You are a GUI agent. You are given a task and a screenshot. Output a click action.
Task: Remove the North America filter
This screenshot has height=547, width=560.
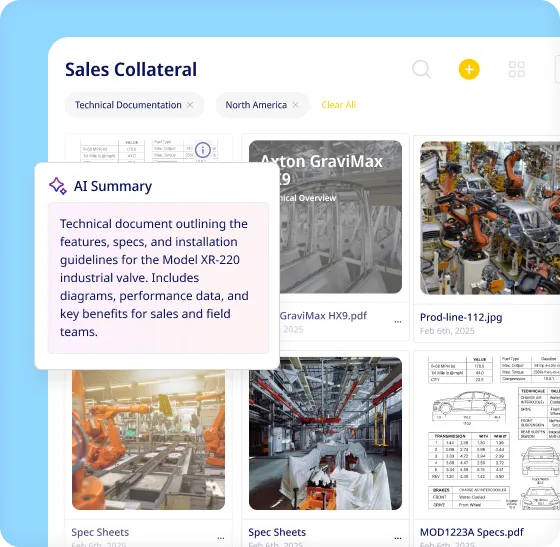tap(295, 105)
